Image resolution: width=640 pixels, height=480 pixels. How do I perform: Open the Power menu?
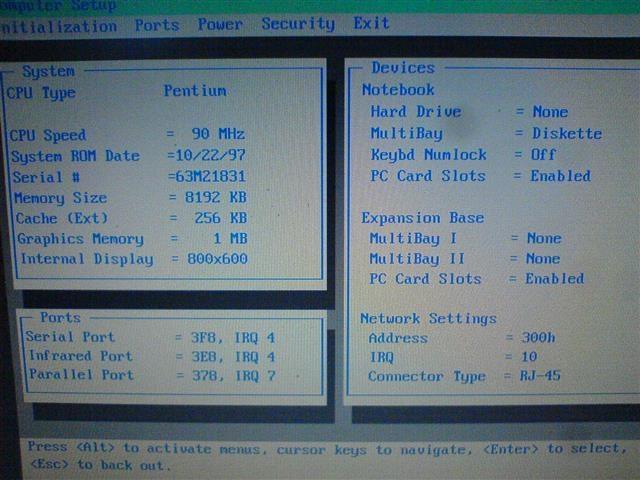click(220, 24)
